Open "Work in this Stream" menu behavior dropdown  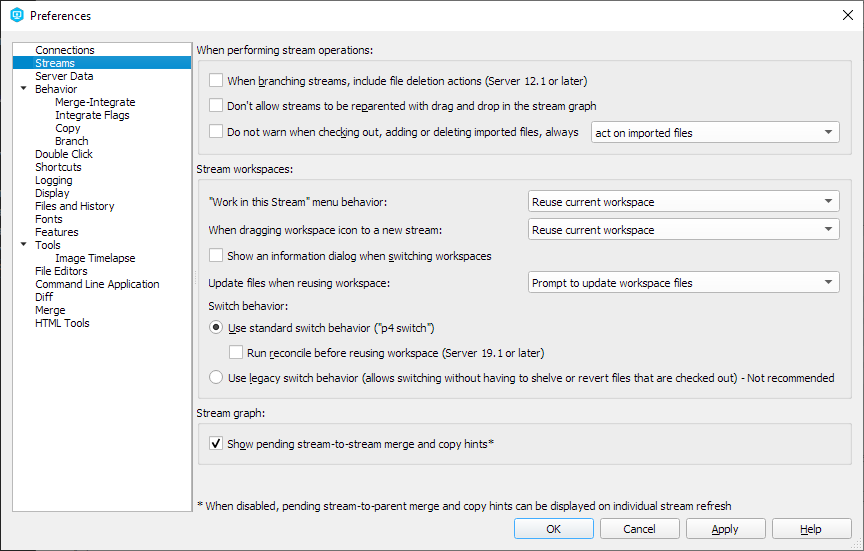click(683, 202)
